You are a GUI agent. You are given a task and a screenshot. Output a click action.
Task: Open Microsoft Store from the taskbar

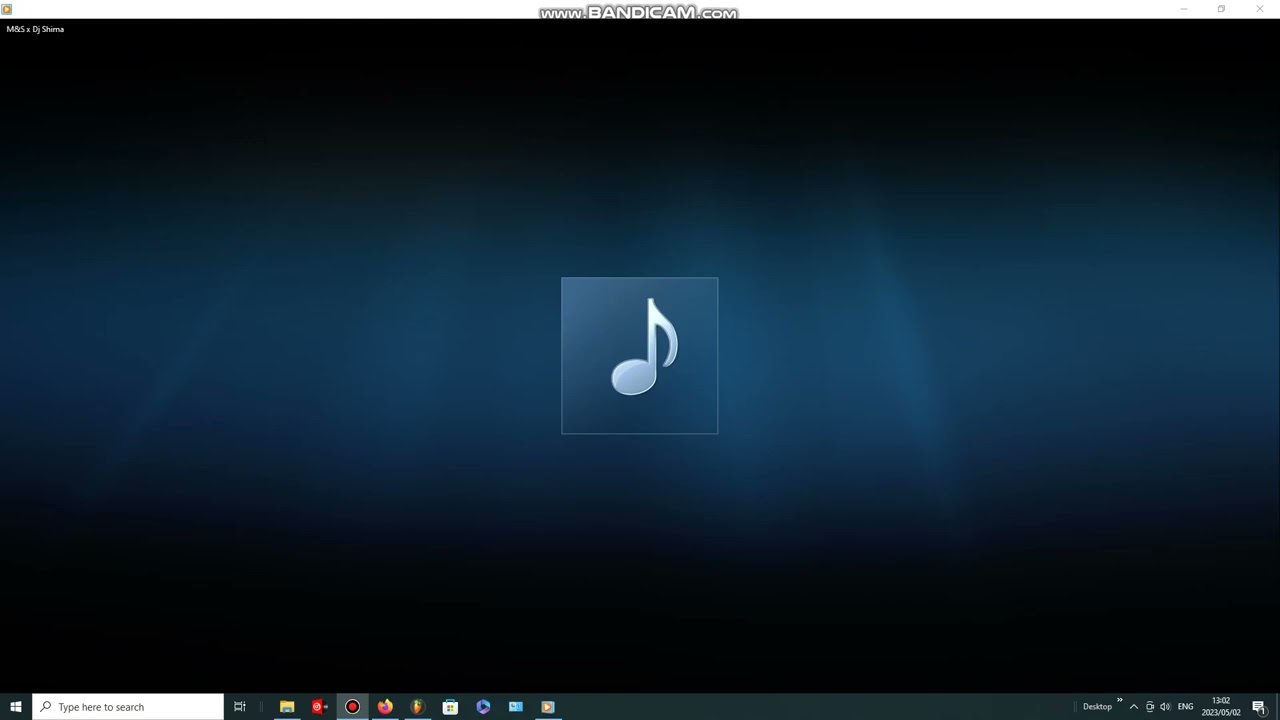450,707
